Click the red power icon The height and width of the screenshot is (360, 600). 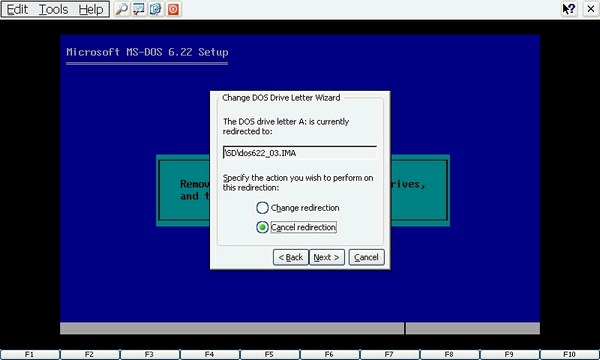coord(173,9)
